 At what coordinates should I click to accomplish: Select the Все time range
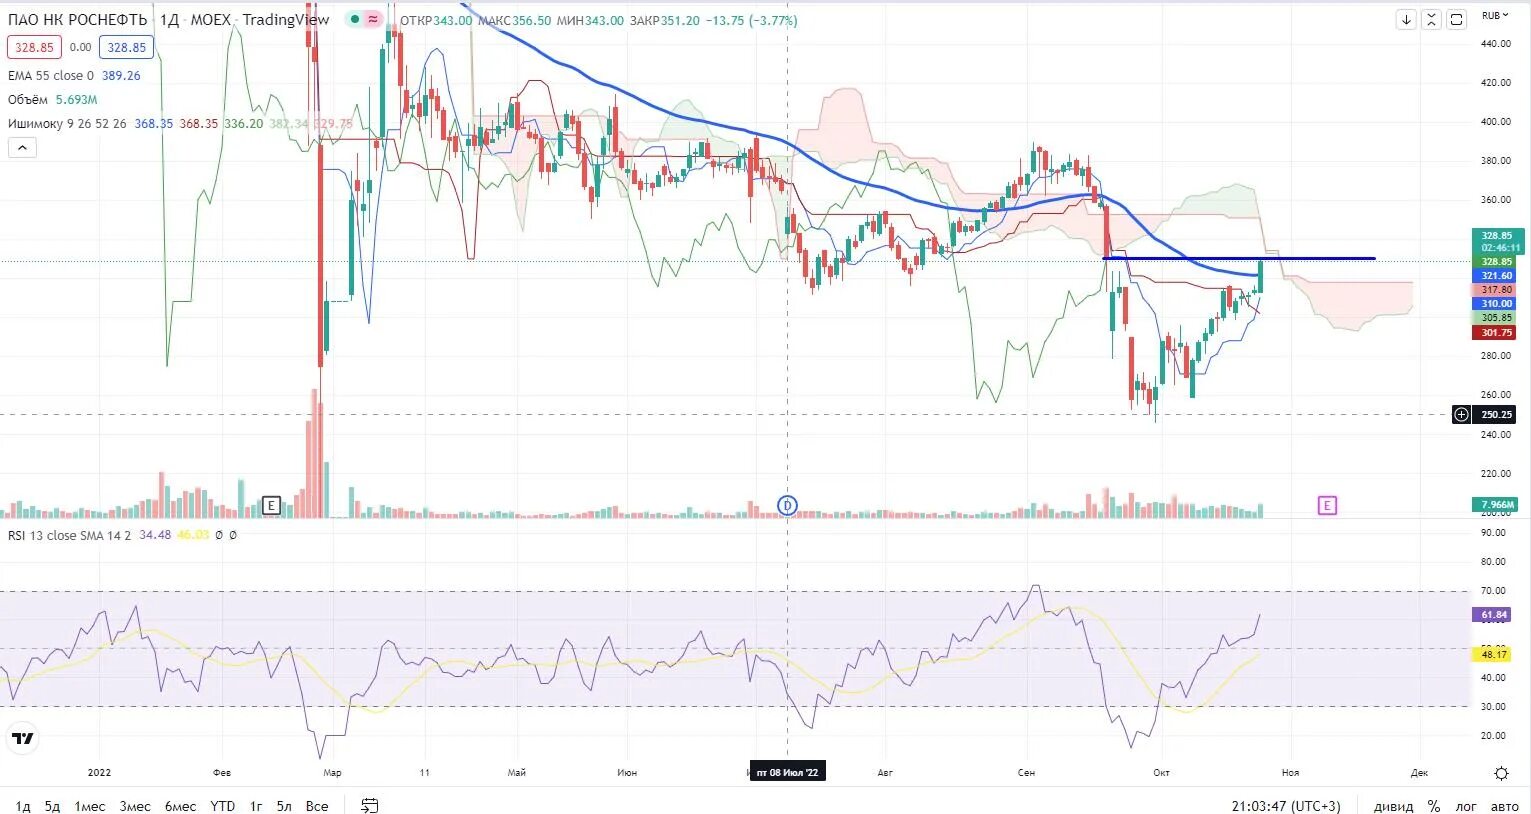pos(317,806)
